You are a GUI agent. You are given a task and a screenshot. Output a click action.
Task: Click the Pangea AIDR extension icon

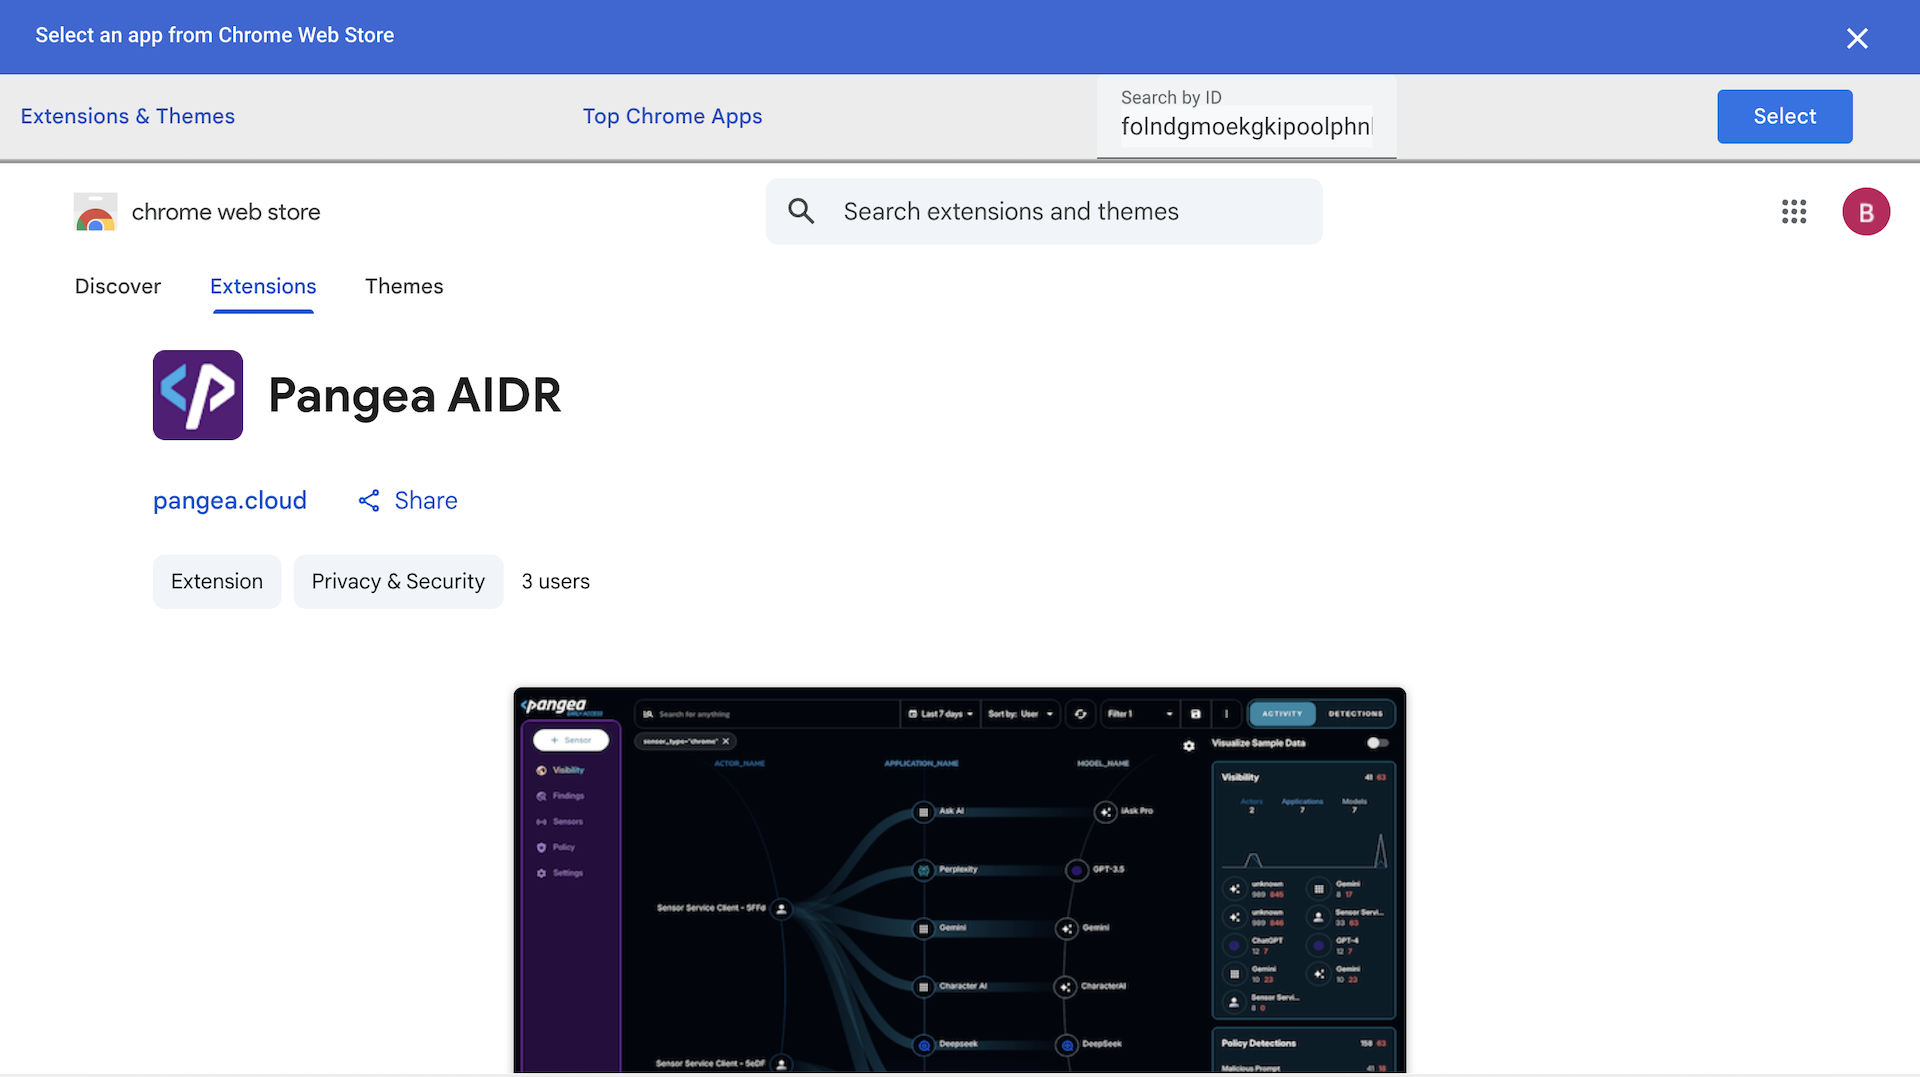click(x=198, y=395)
